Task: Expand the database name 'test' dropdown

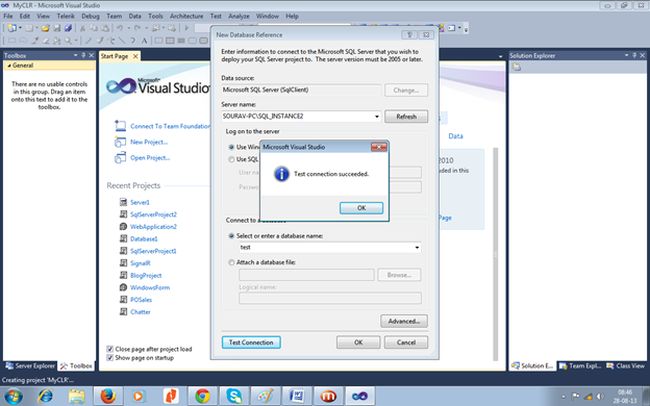Action: pyautogui.click(x=417, y=248)
